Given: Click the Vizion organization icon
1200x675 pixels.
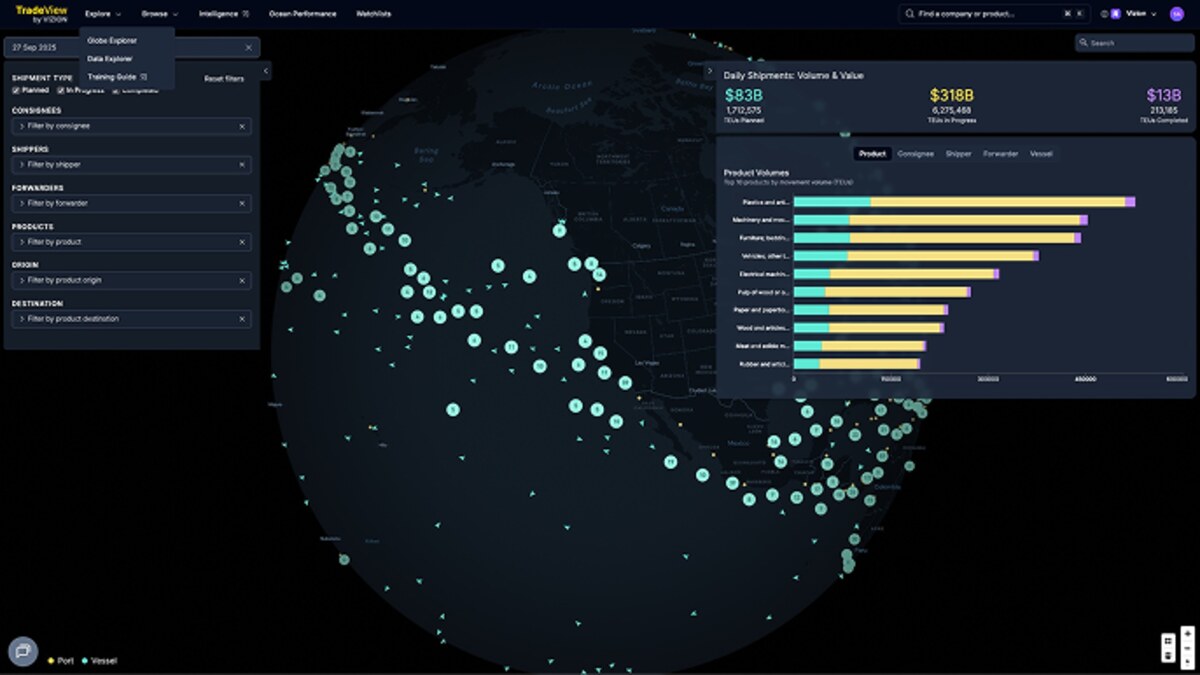Looking at the screenshot, I should 1115,14.
